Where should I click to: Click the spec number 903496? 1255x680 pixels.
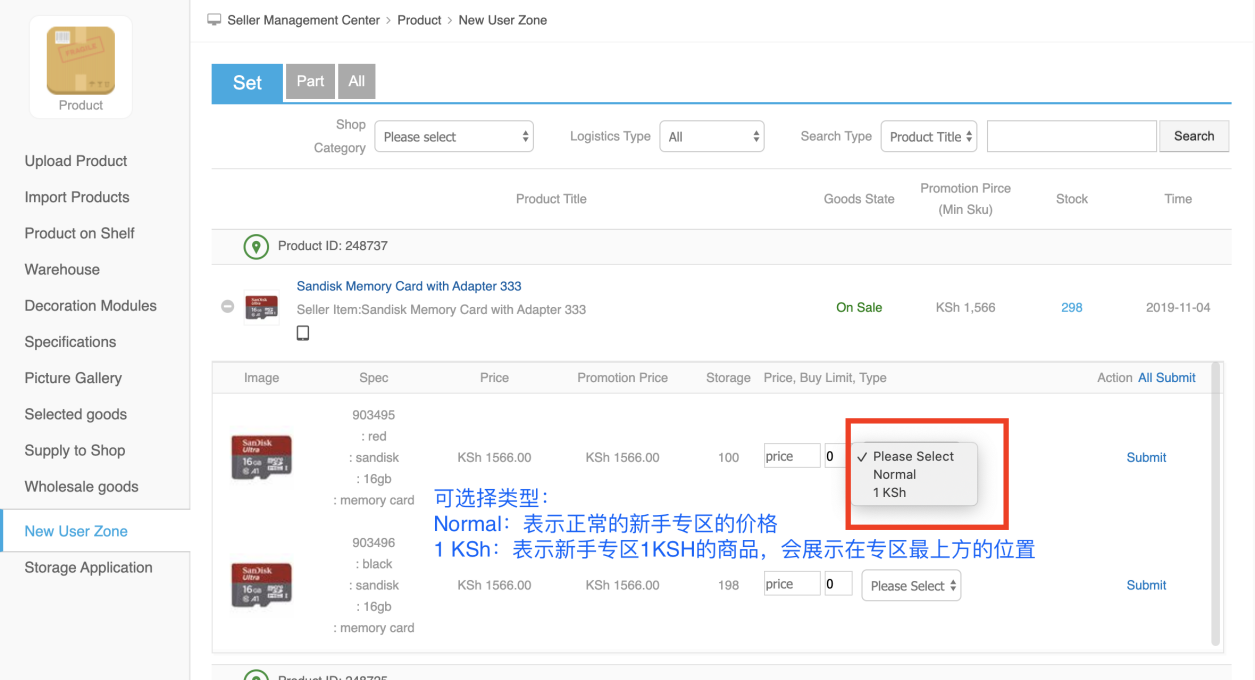coord(374,543)
